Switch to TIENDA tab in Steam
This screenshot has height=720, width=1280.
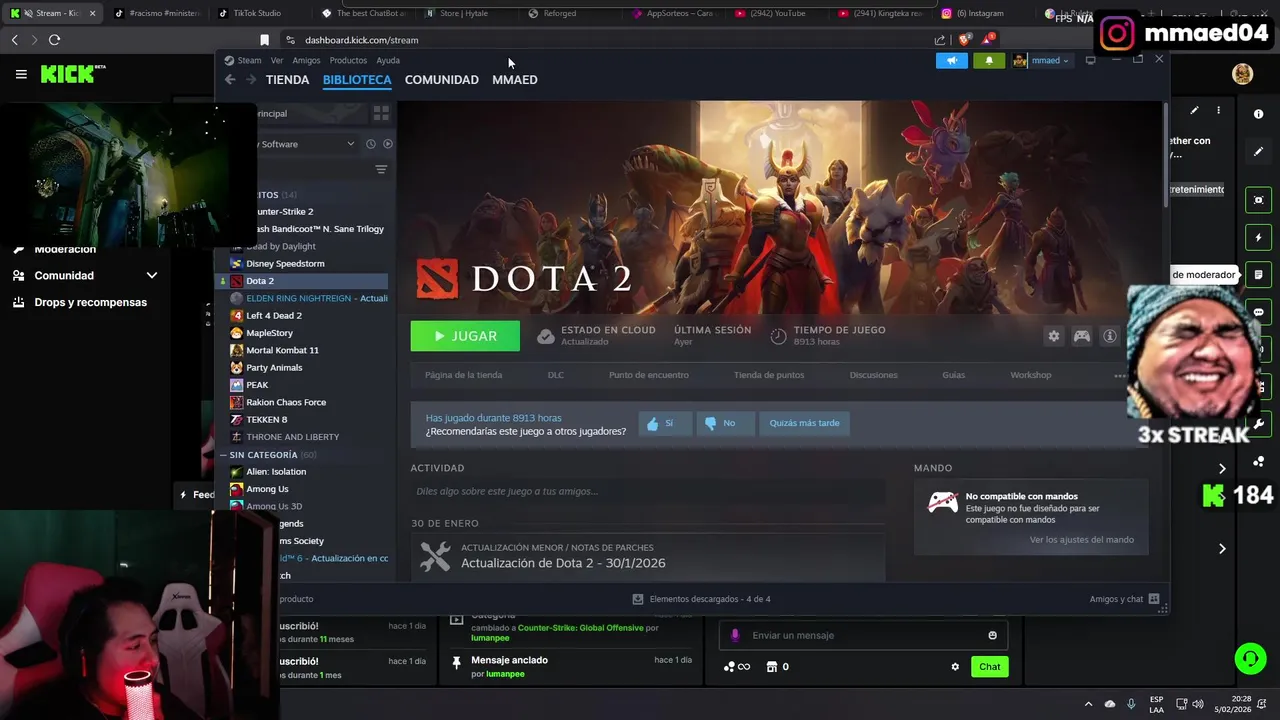(287, 80)
